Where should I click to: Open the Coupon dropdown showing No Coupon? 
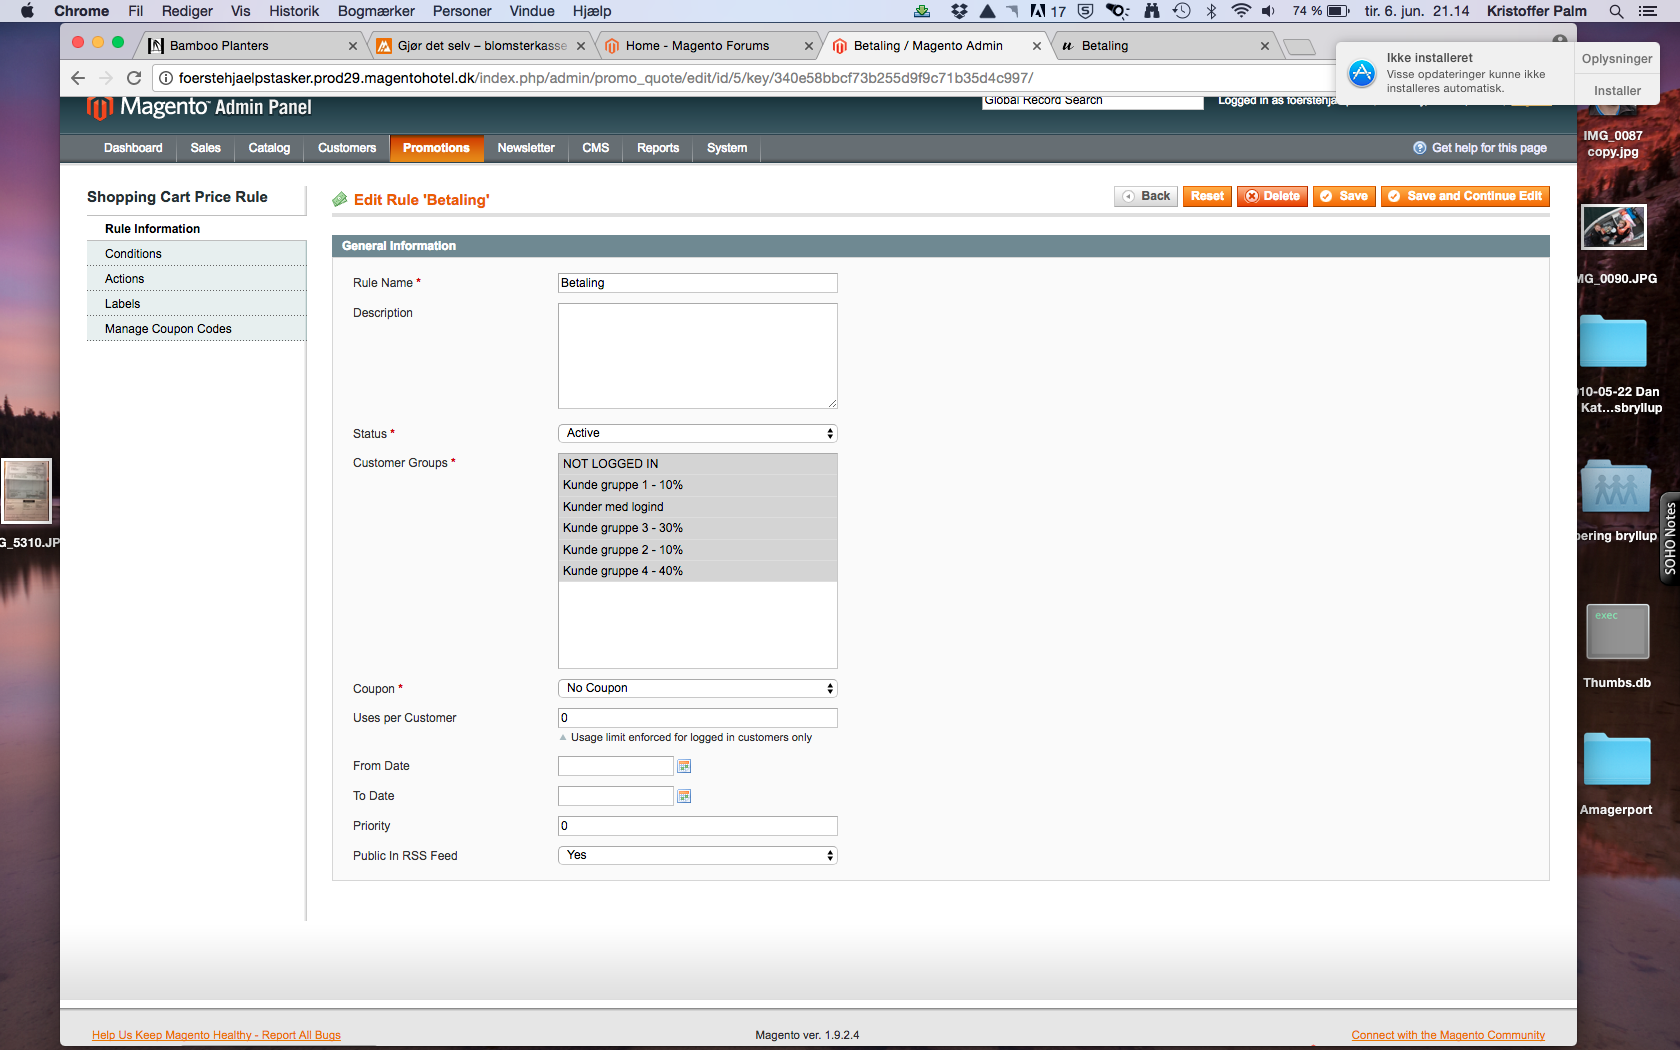697,688
